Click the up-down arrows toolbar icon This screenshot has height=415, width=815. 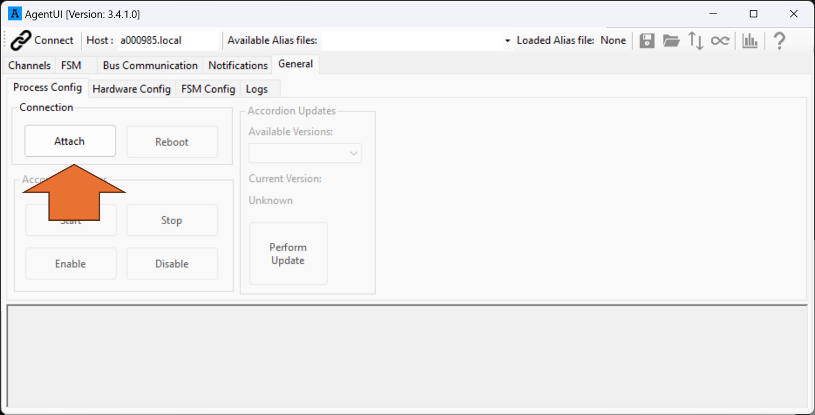(696, 40)
